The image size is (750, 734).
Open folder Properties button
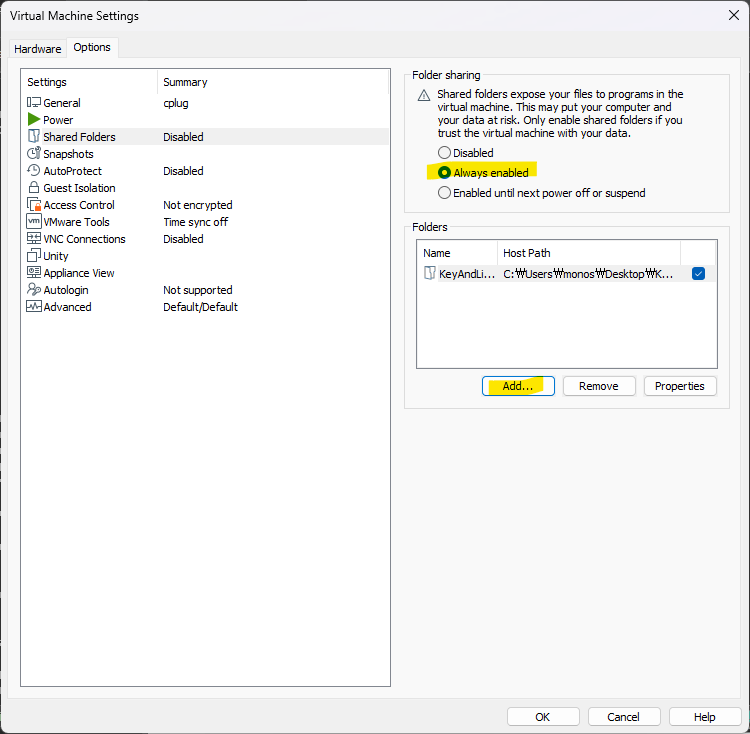(x=680, y=386)
